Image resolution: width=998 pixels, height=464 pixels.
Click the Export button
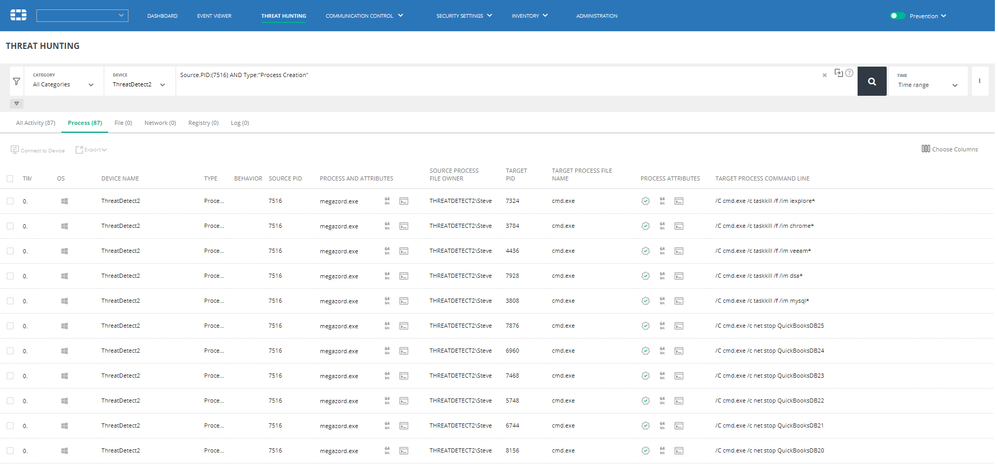[x=91, y=150]
